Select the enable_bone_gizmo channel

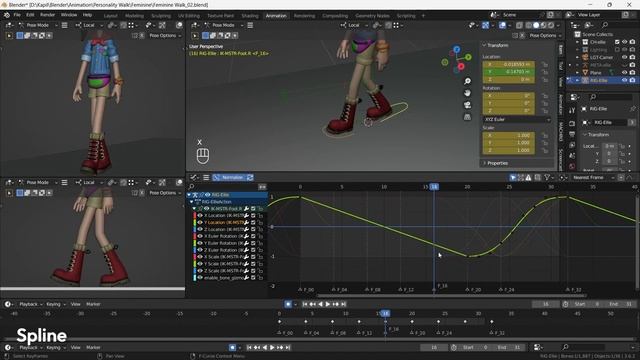point(230,278)
